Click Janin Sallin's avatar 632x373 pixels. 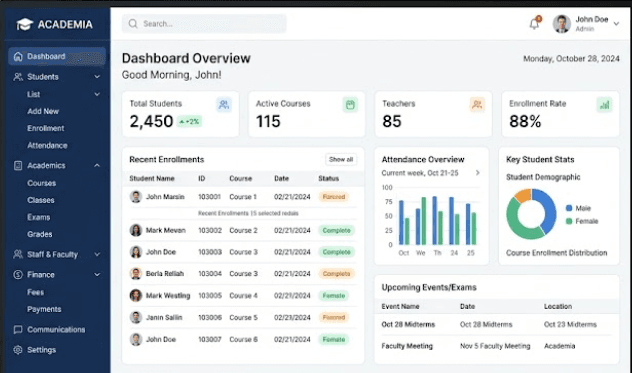[x=136, y=317]
